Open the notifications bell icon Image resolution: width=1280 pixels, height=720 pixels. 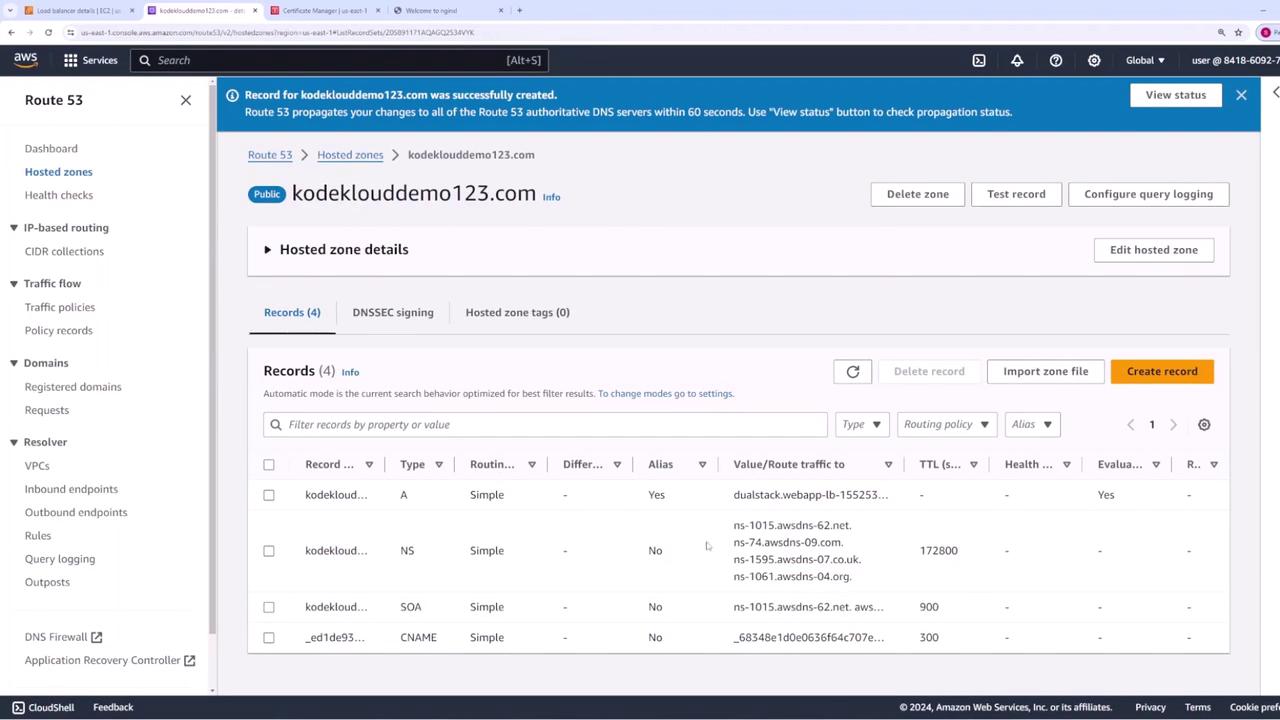[1017, 60]
